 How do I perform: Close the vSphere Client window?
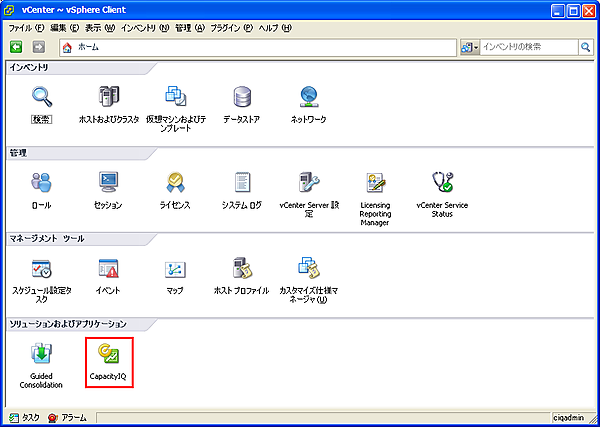(x=588, y=11)
